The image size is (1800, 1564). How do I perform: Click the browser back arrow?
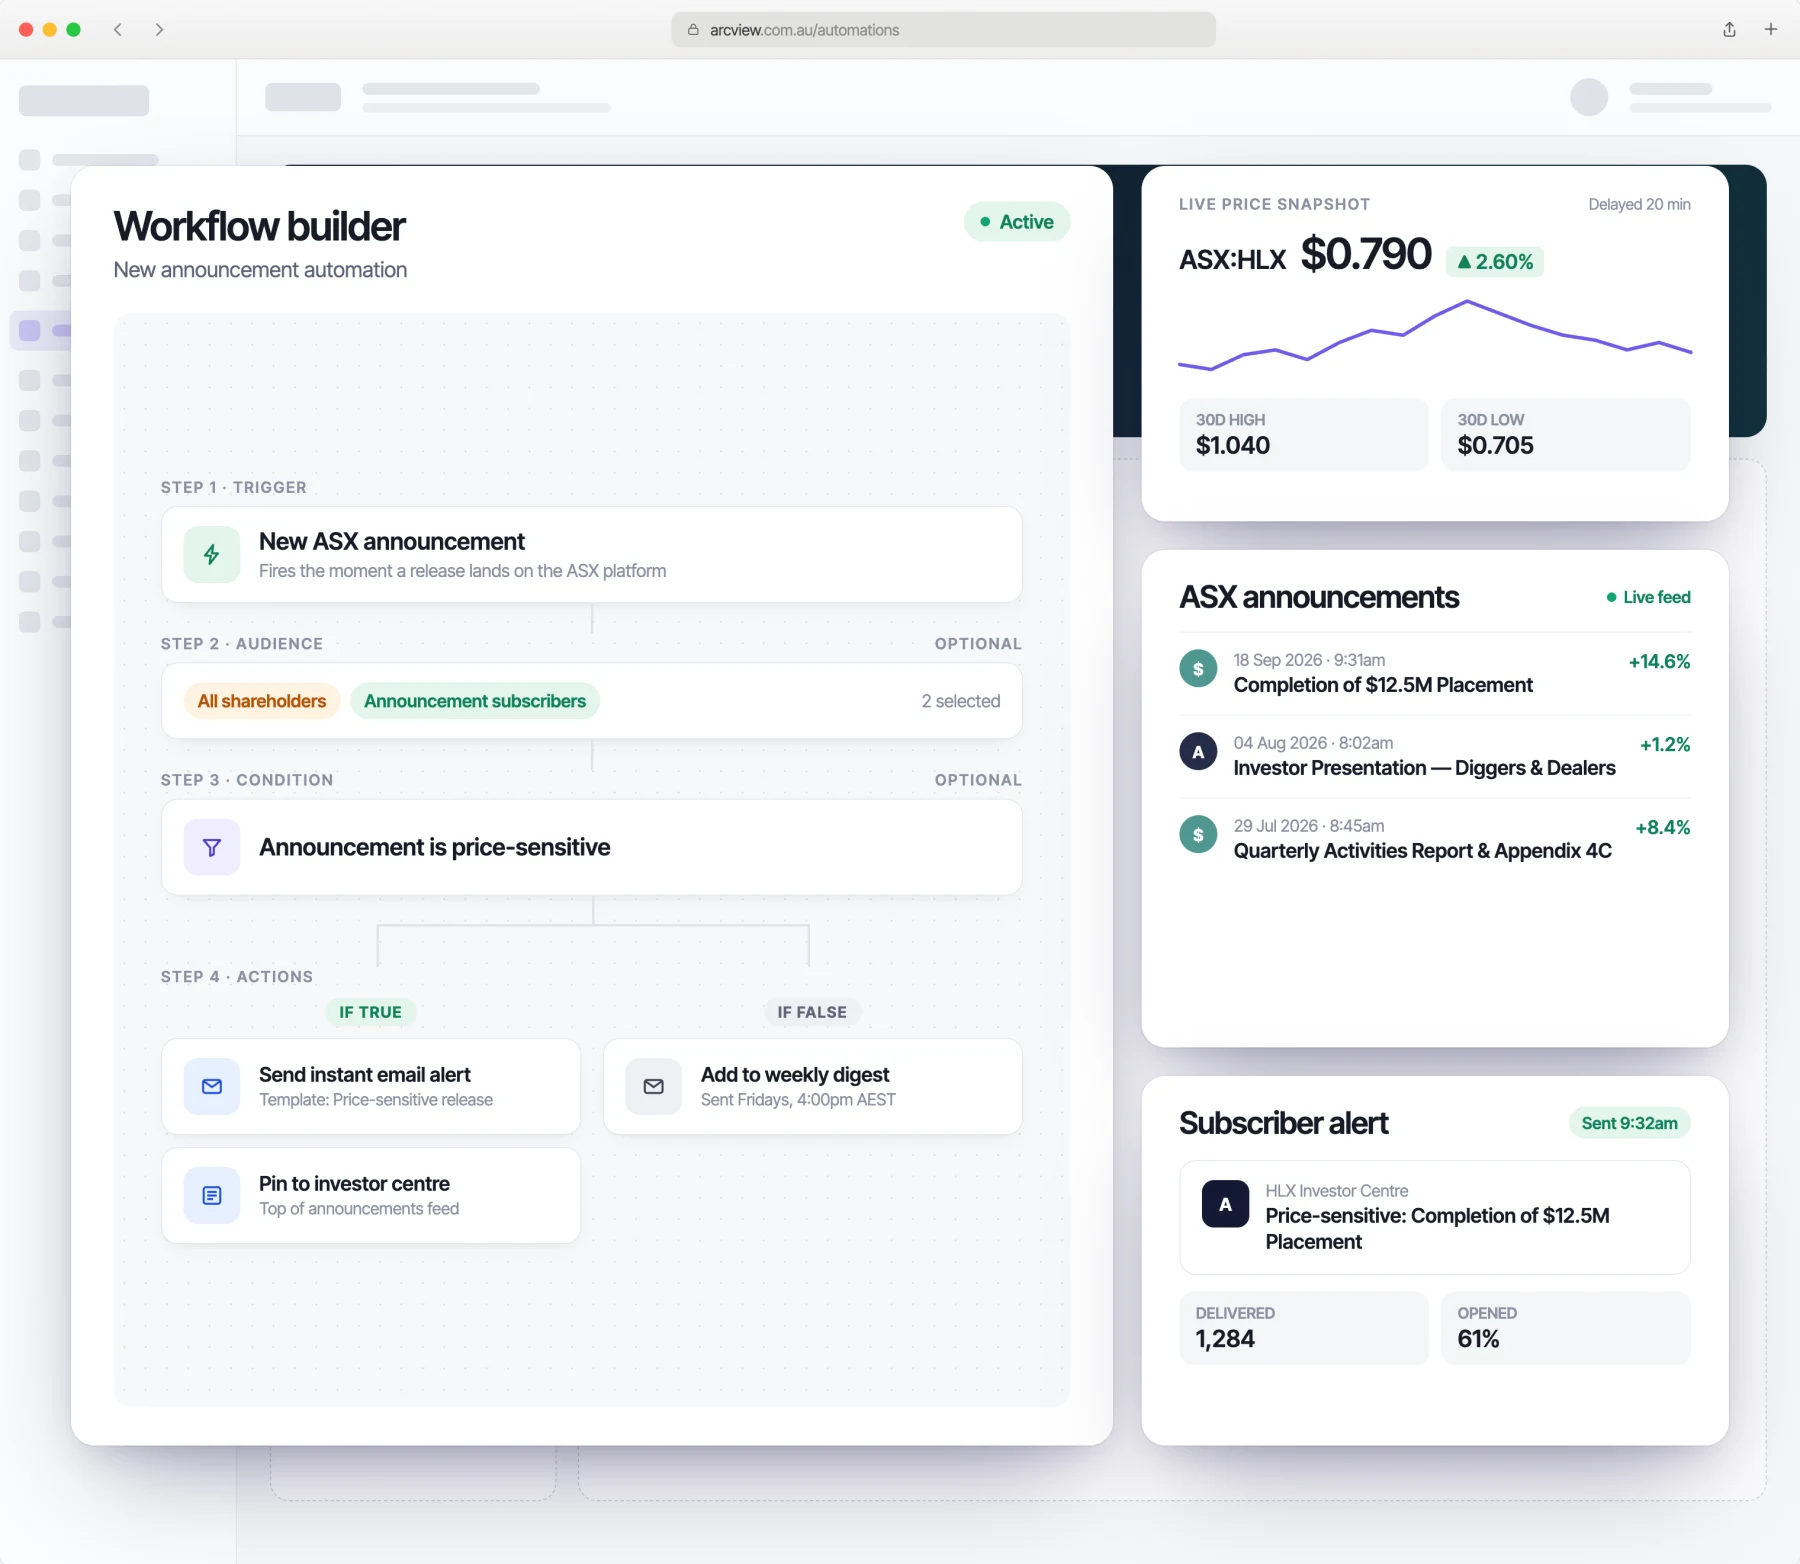pos(118,30)
